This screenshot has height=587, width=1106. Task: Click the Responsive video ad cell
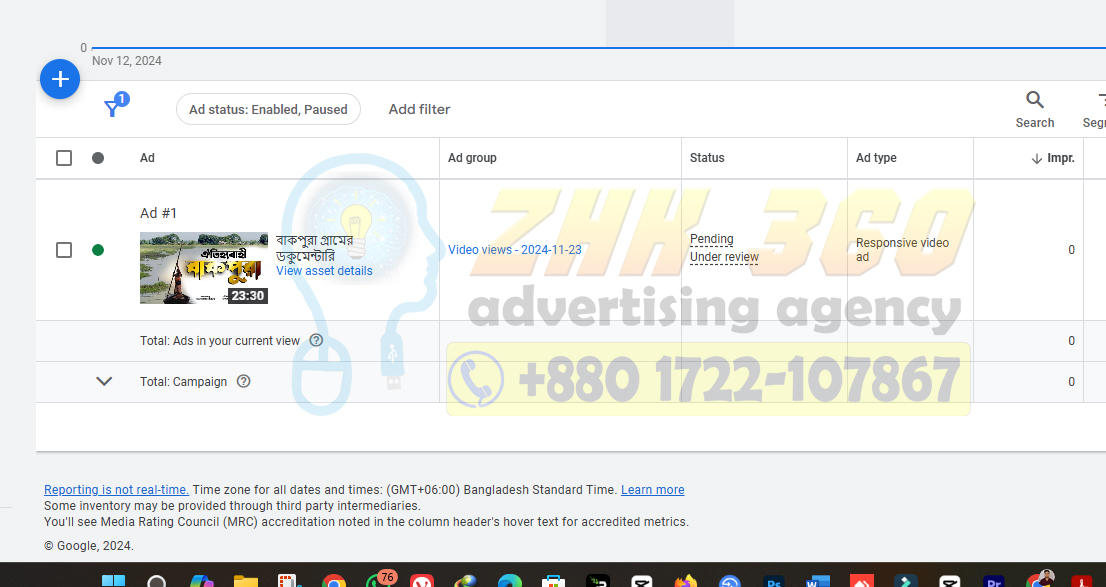click(x=902, y=250)
